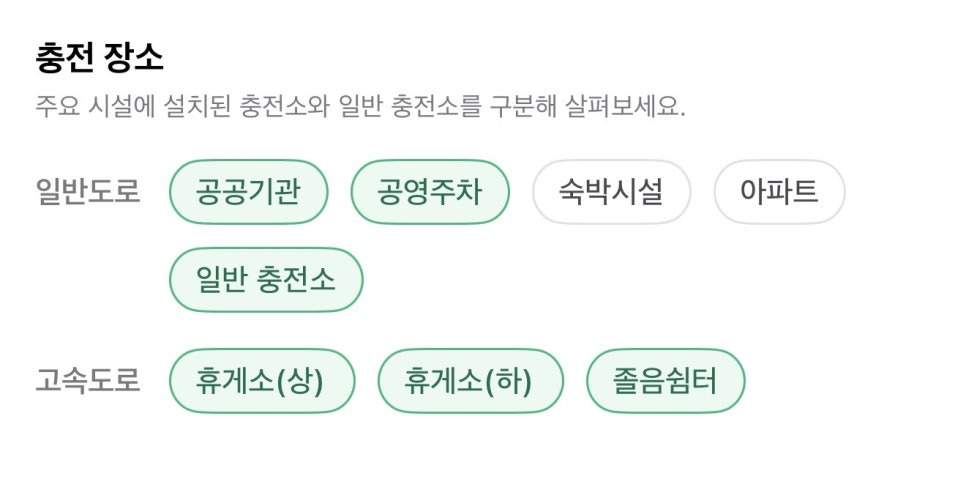The width and height of the screenshot is (966, 490).
Task: Click the 충전 장소 section heading
Action: click(x=99, y=59)
